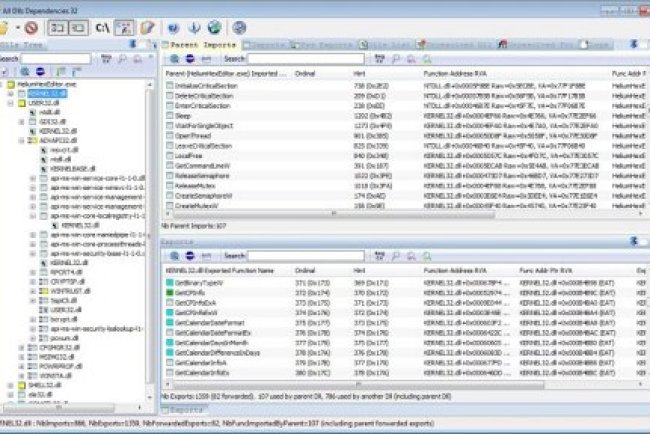Check the DeleteCriticalSection import checkbox
Image resolution: width=650 pixels, height=434 pixels.
tap(170, 95)
